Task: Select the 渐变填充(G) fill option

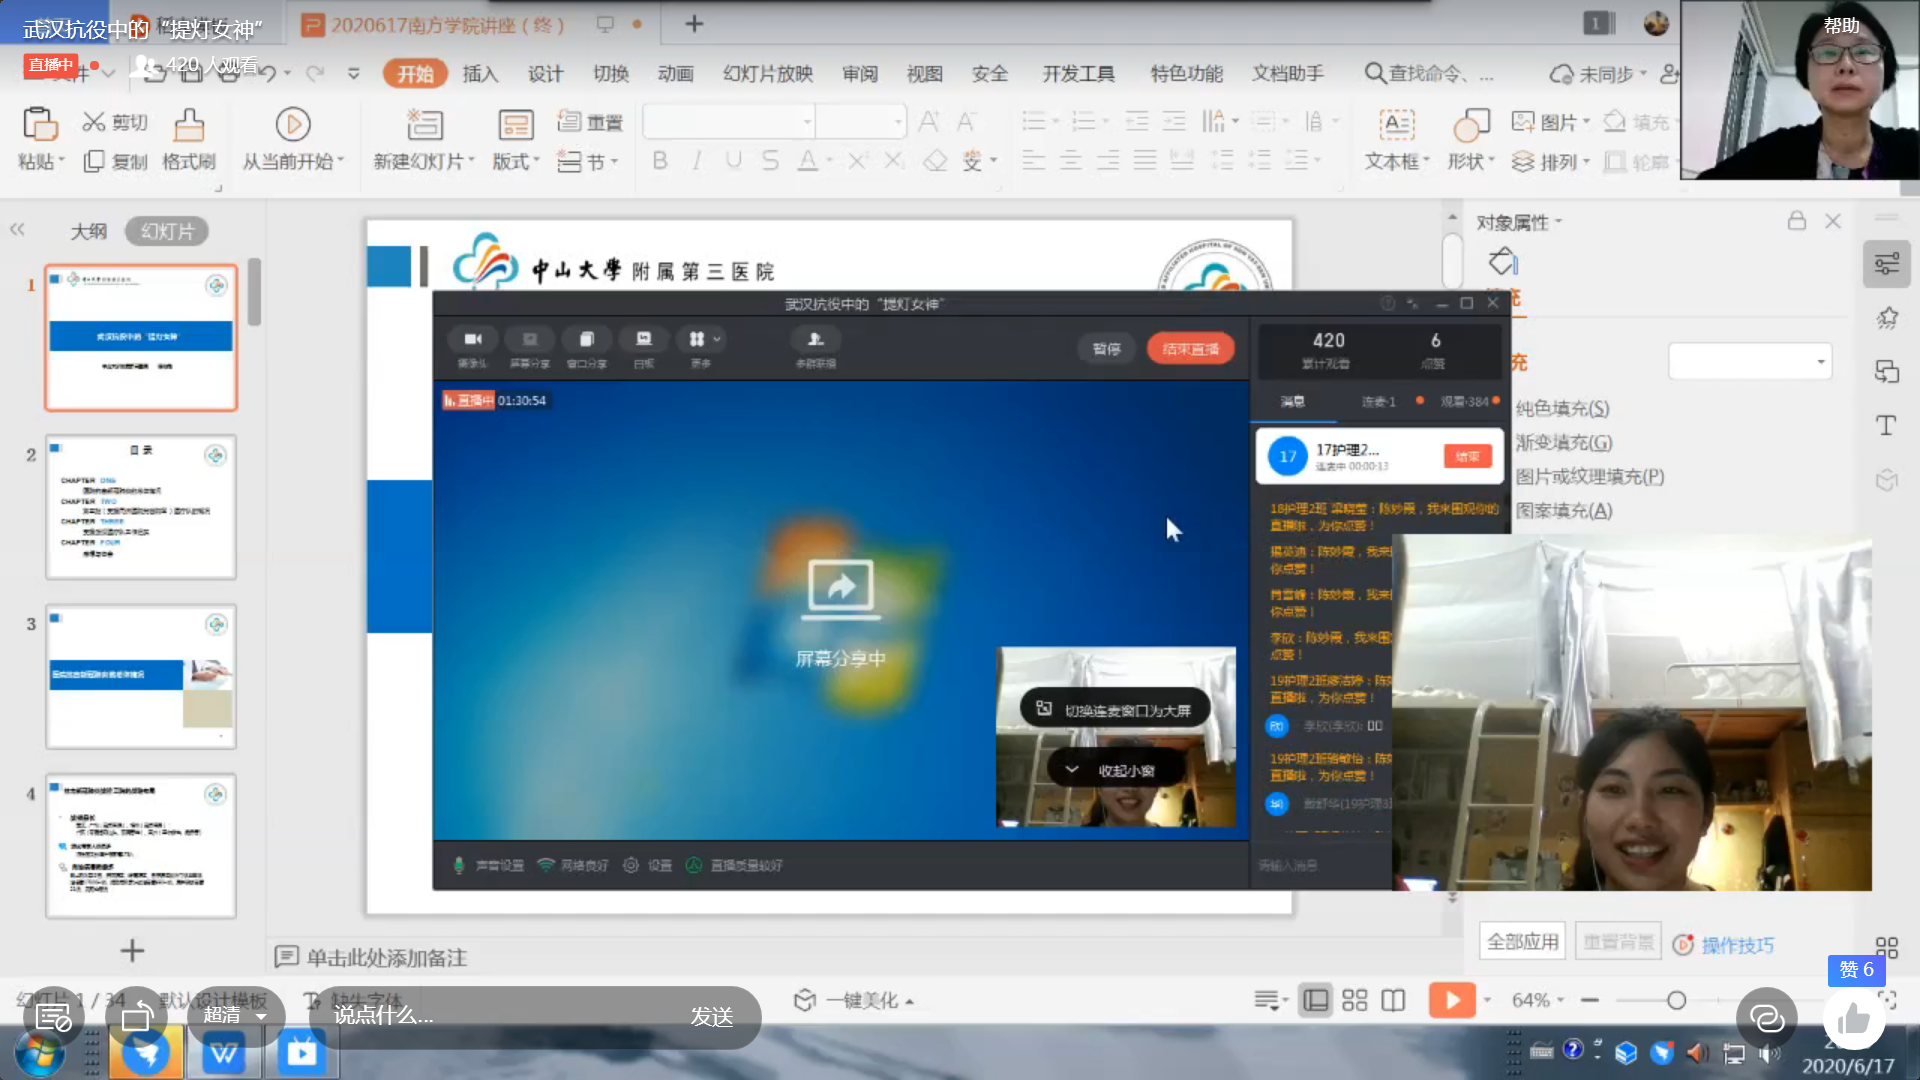Action: pyautogui.click(x=1563, y=442)
